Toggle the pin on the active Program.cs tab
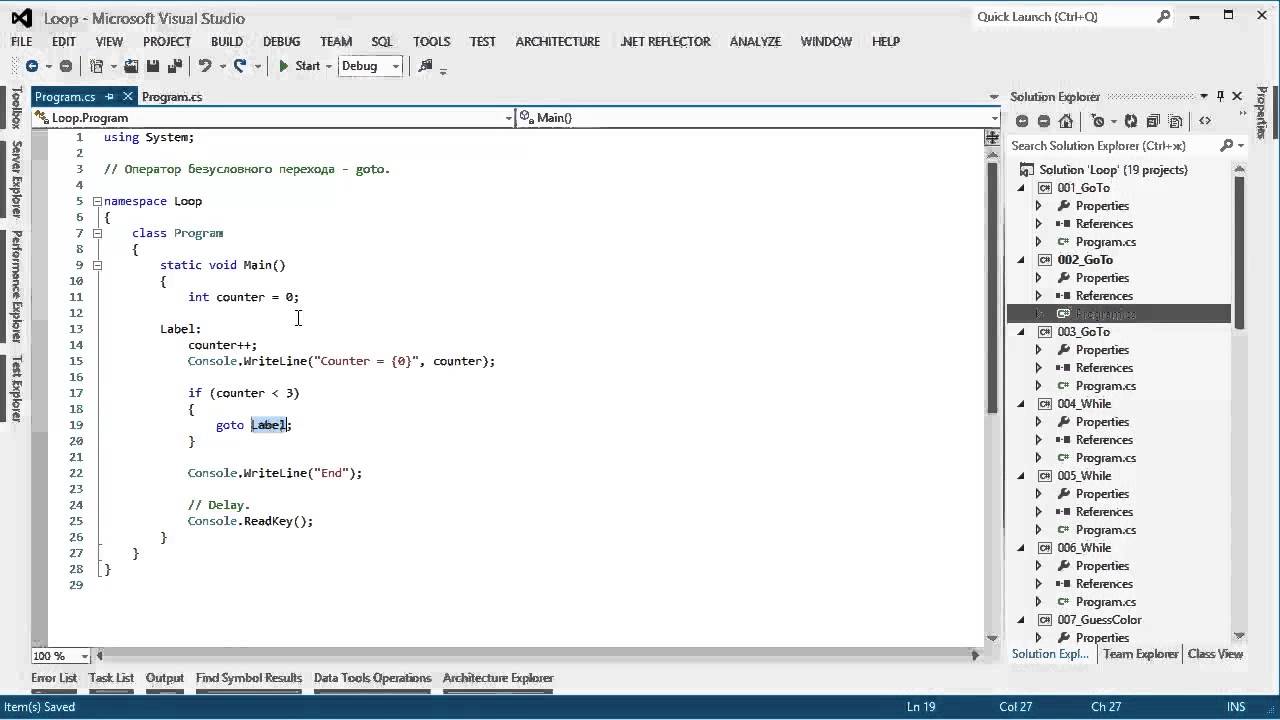The height and width of the screenshot is (720, 1280). click(x=109, y=97)
